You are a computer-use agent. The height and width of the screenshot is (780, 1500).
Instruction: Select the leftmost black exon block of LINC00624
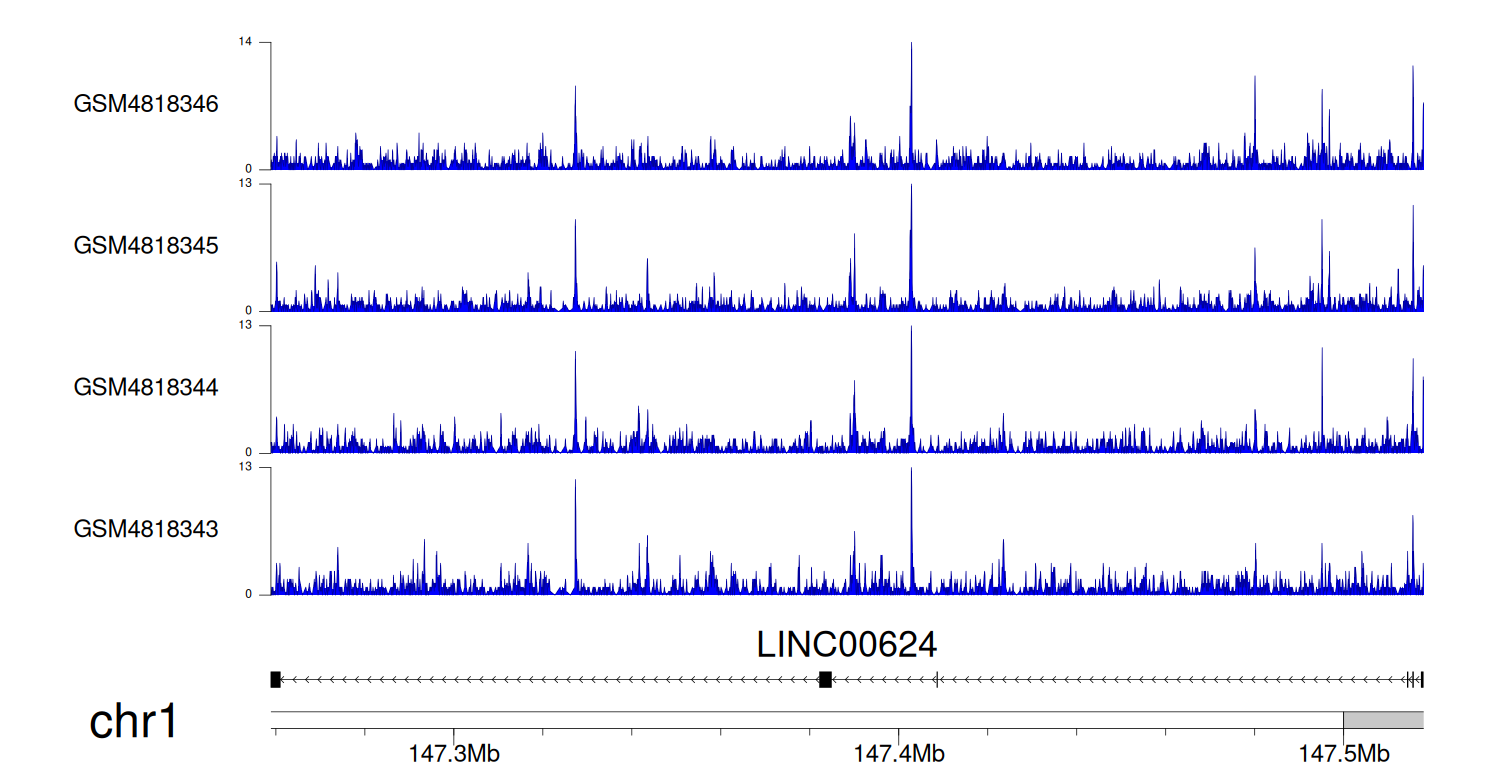275,680
